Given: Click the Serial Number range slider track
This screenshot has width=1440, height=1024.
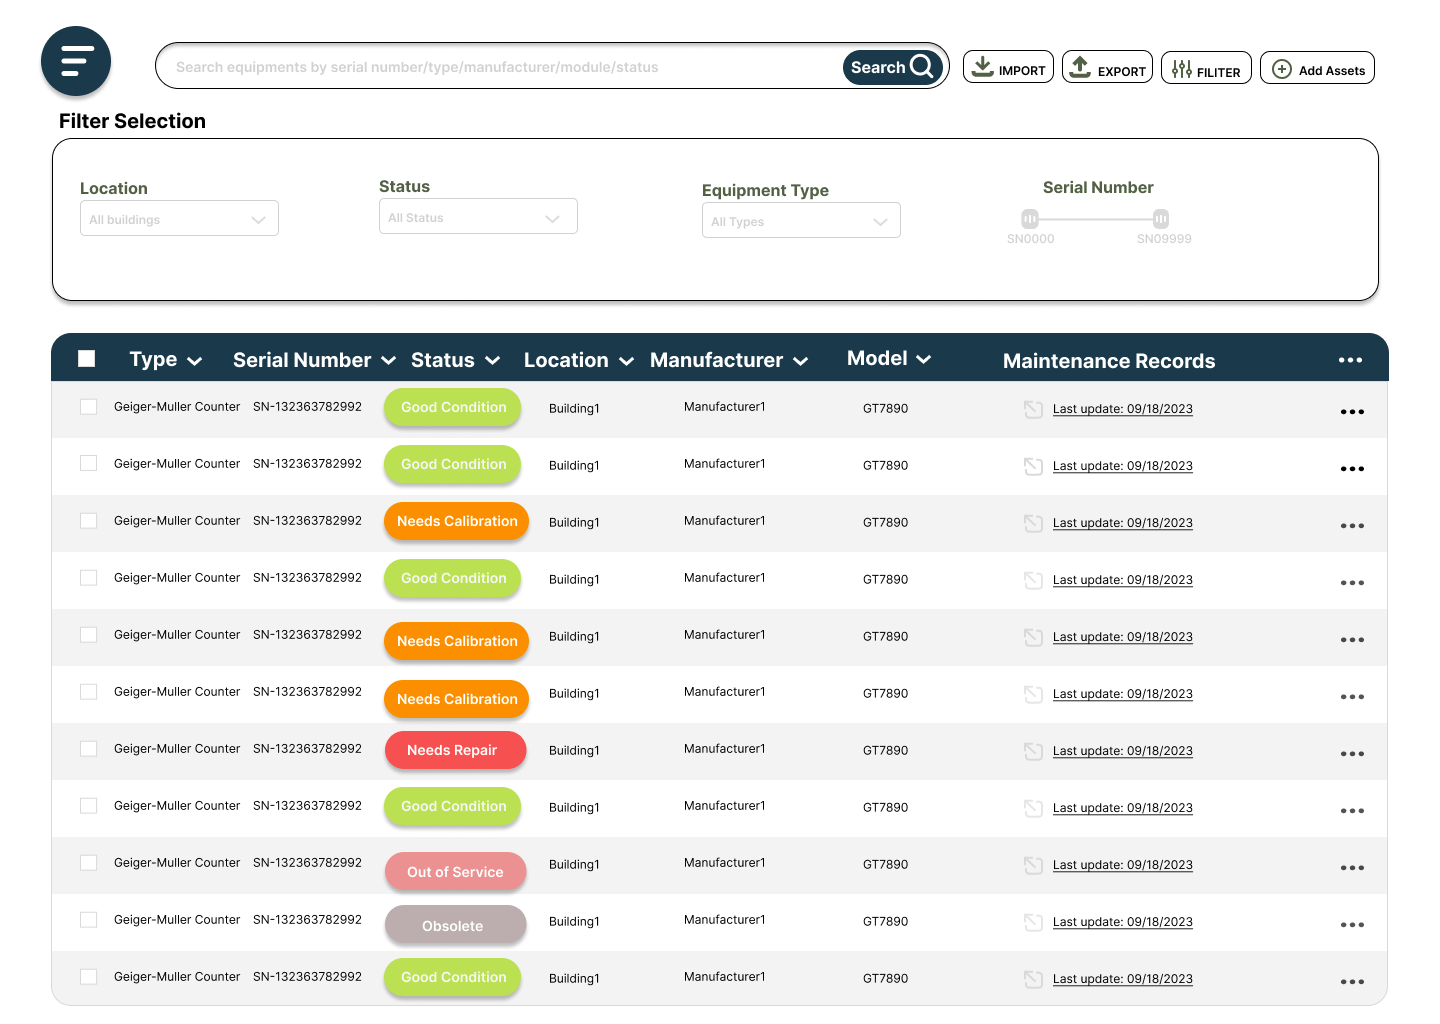Looking at the screenshot, I should (x=1095, y=218).
